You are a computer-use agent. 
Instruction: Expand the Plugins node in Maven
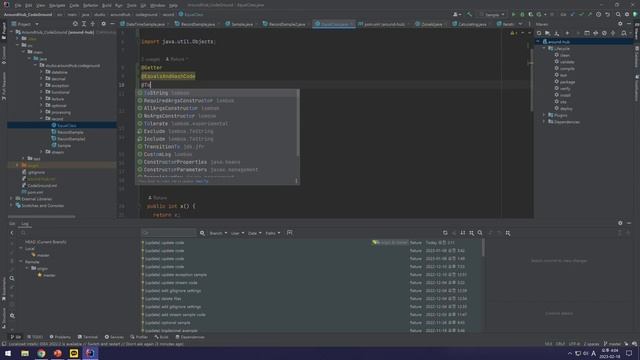[x=544, y=115]
